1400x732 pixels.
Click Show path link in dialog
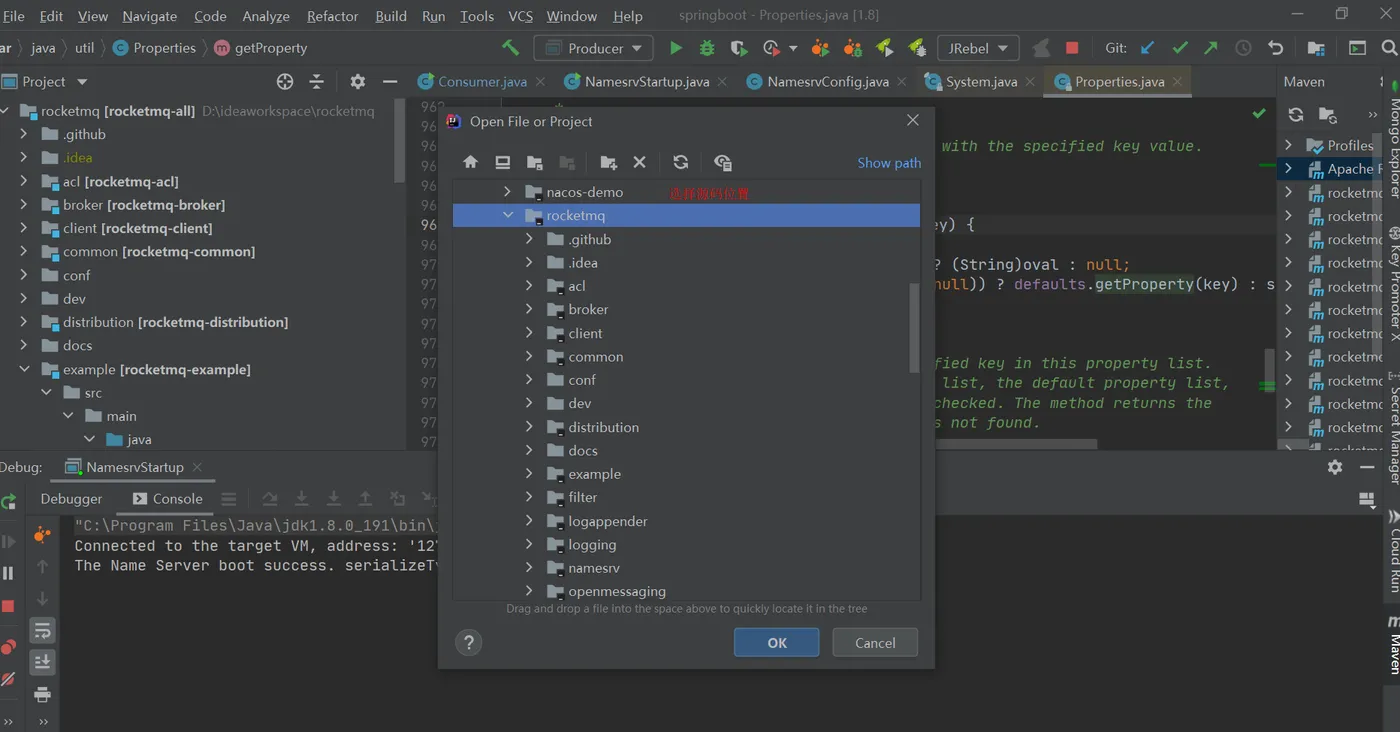(x=889, y=163)
